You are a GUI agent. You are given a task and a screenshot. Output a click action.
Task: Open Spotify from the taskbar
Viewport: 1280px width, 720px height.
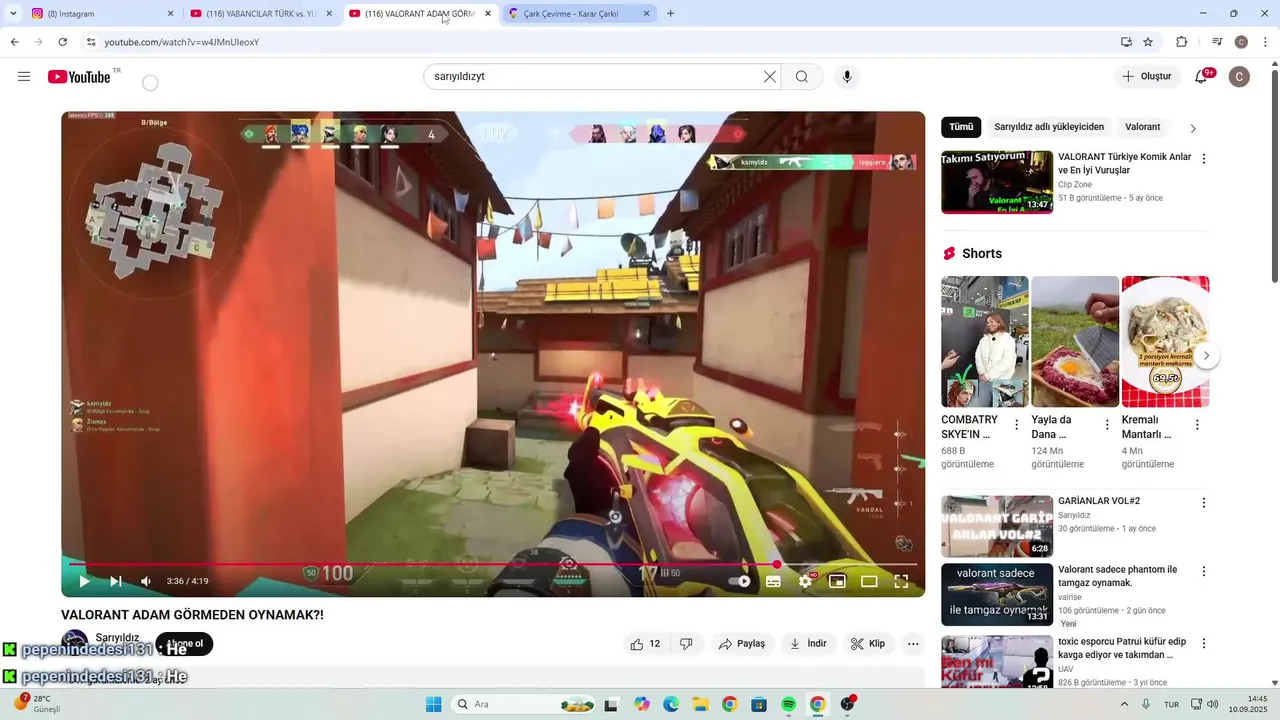788,704
